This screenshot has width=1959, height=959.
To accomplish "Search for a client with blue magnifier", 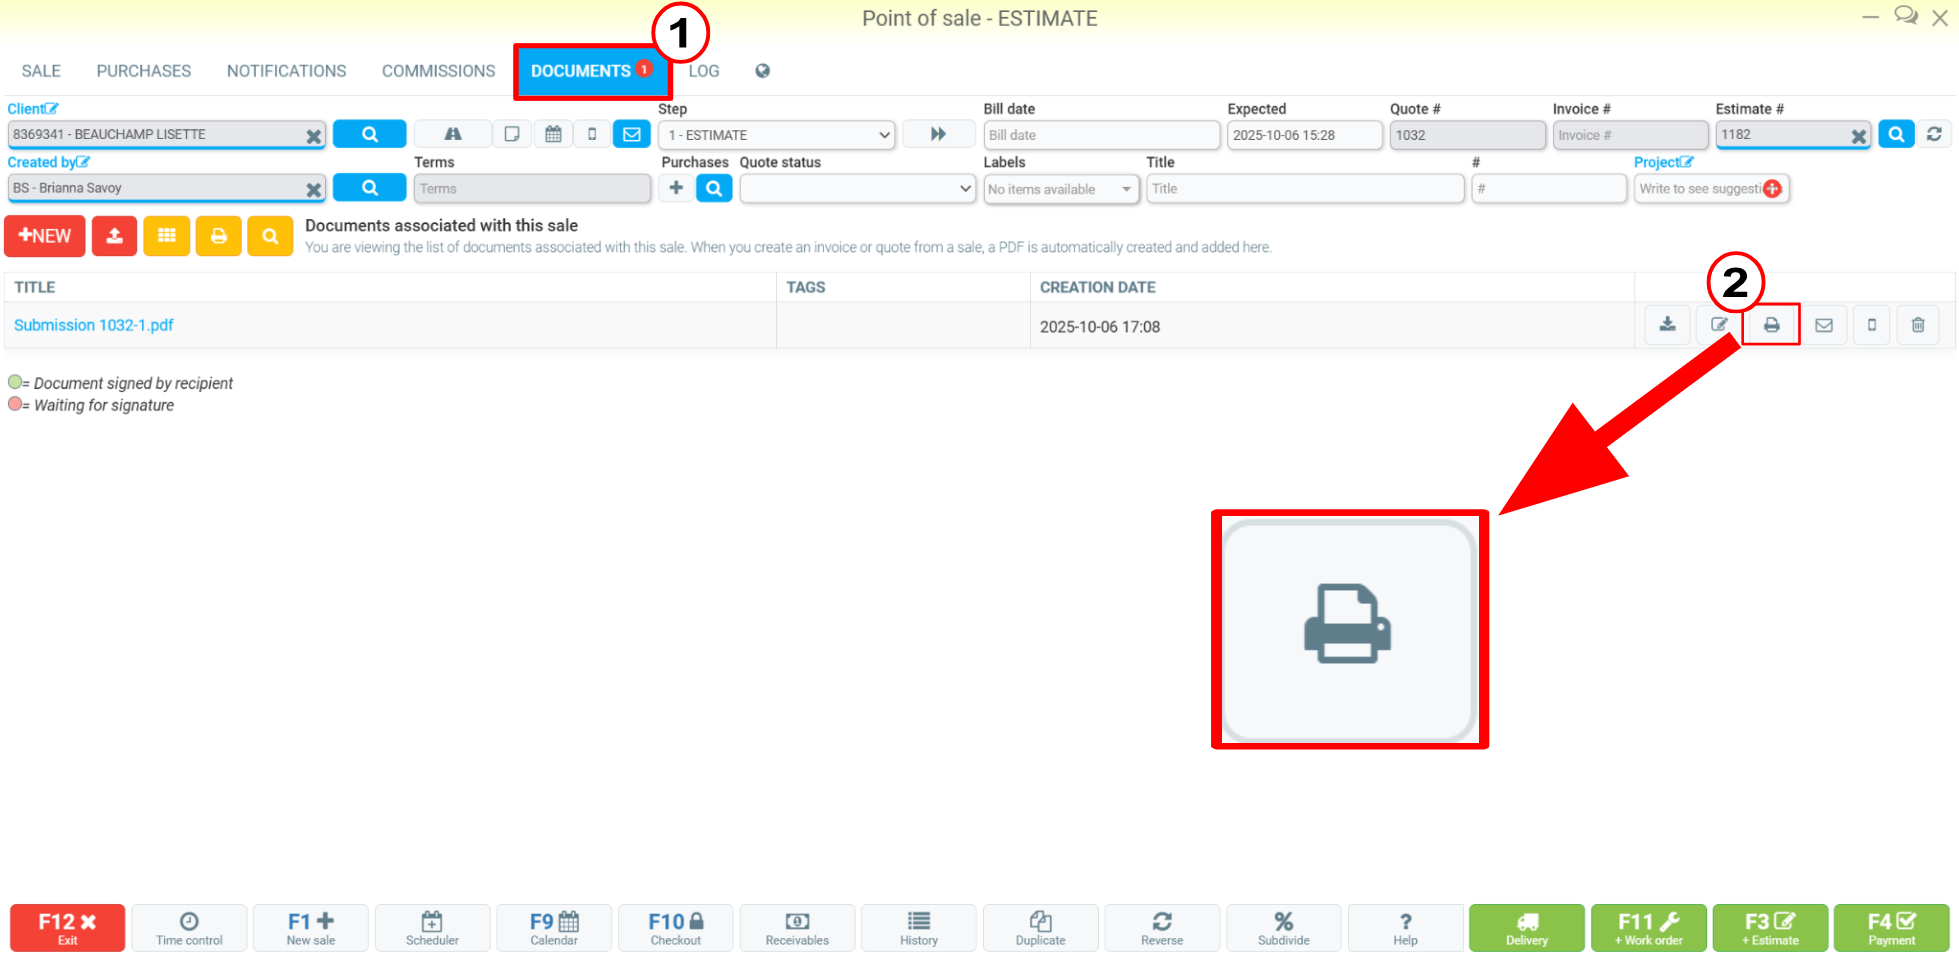I will (x=370, y=134).
